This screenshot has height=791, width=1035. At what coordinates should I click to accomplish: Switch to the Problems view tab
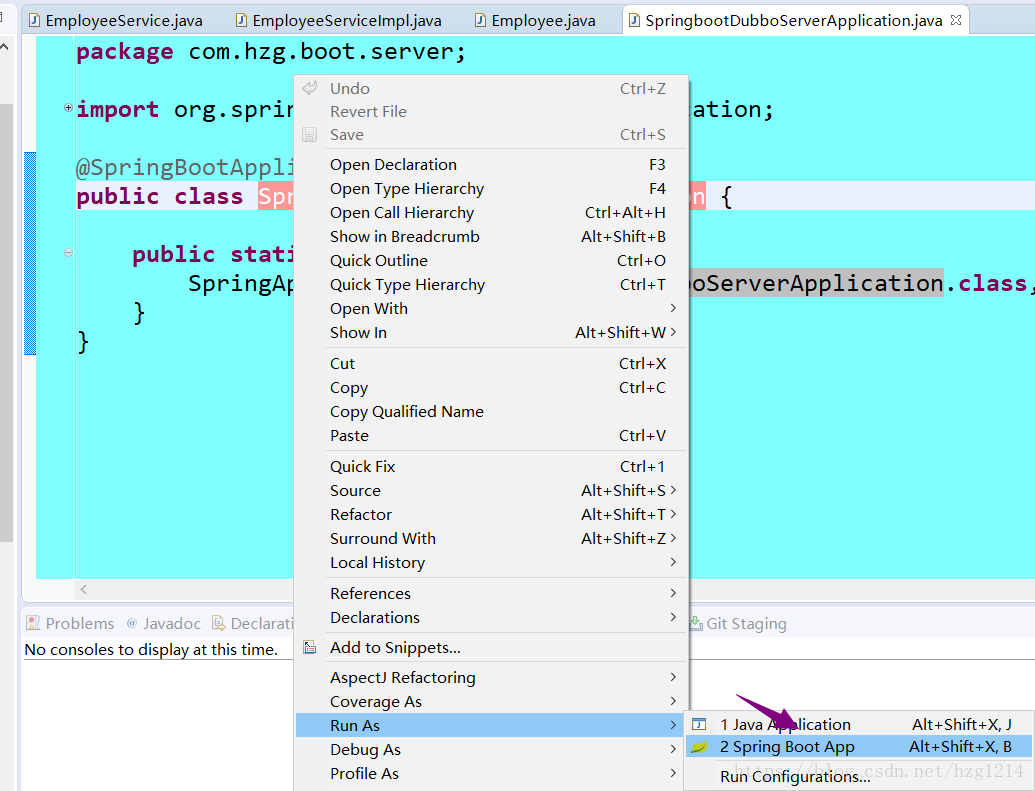click(70, 623)
